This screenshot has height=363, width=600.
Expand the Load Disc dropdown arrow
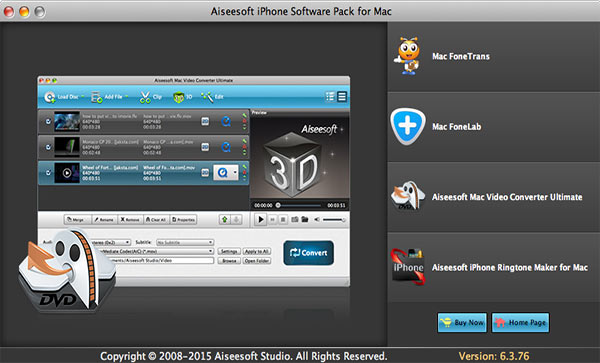click(82, 96)
